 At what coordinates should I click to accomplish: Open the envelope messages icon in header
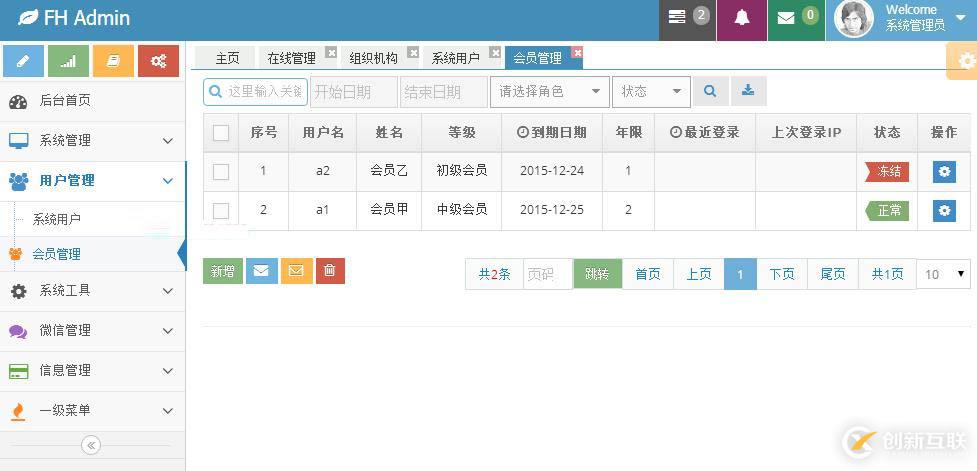pos(786,17)
